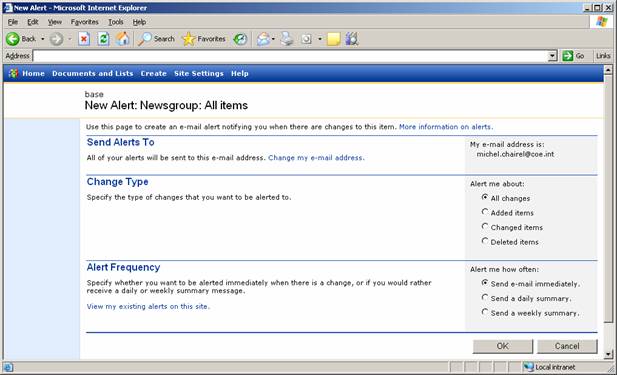The image size is (617, 375).
Task: Expand the Address bar dropdown
Action: [x=552, y=56]
